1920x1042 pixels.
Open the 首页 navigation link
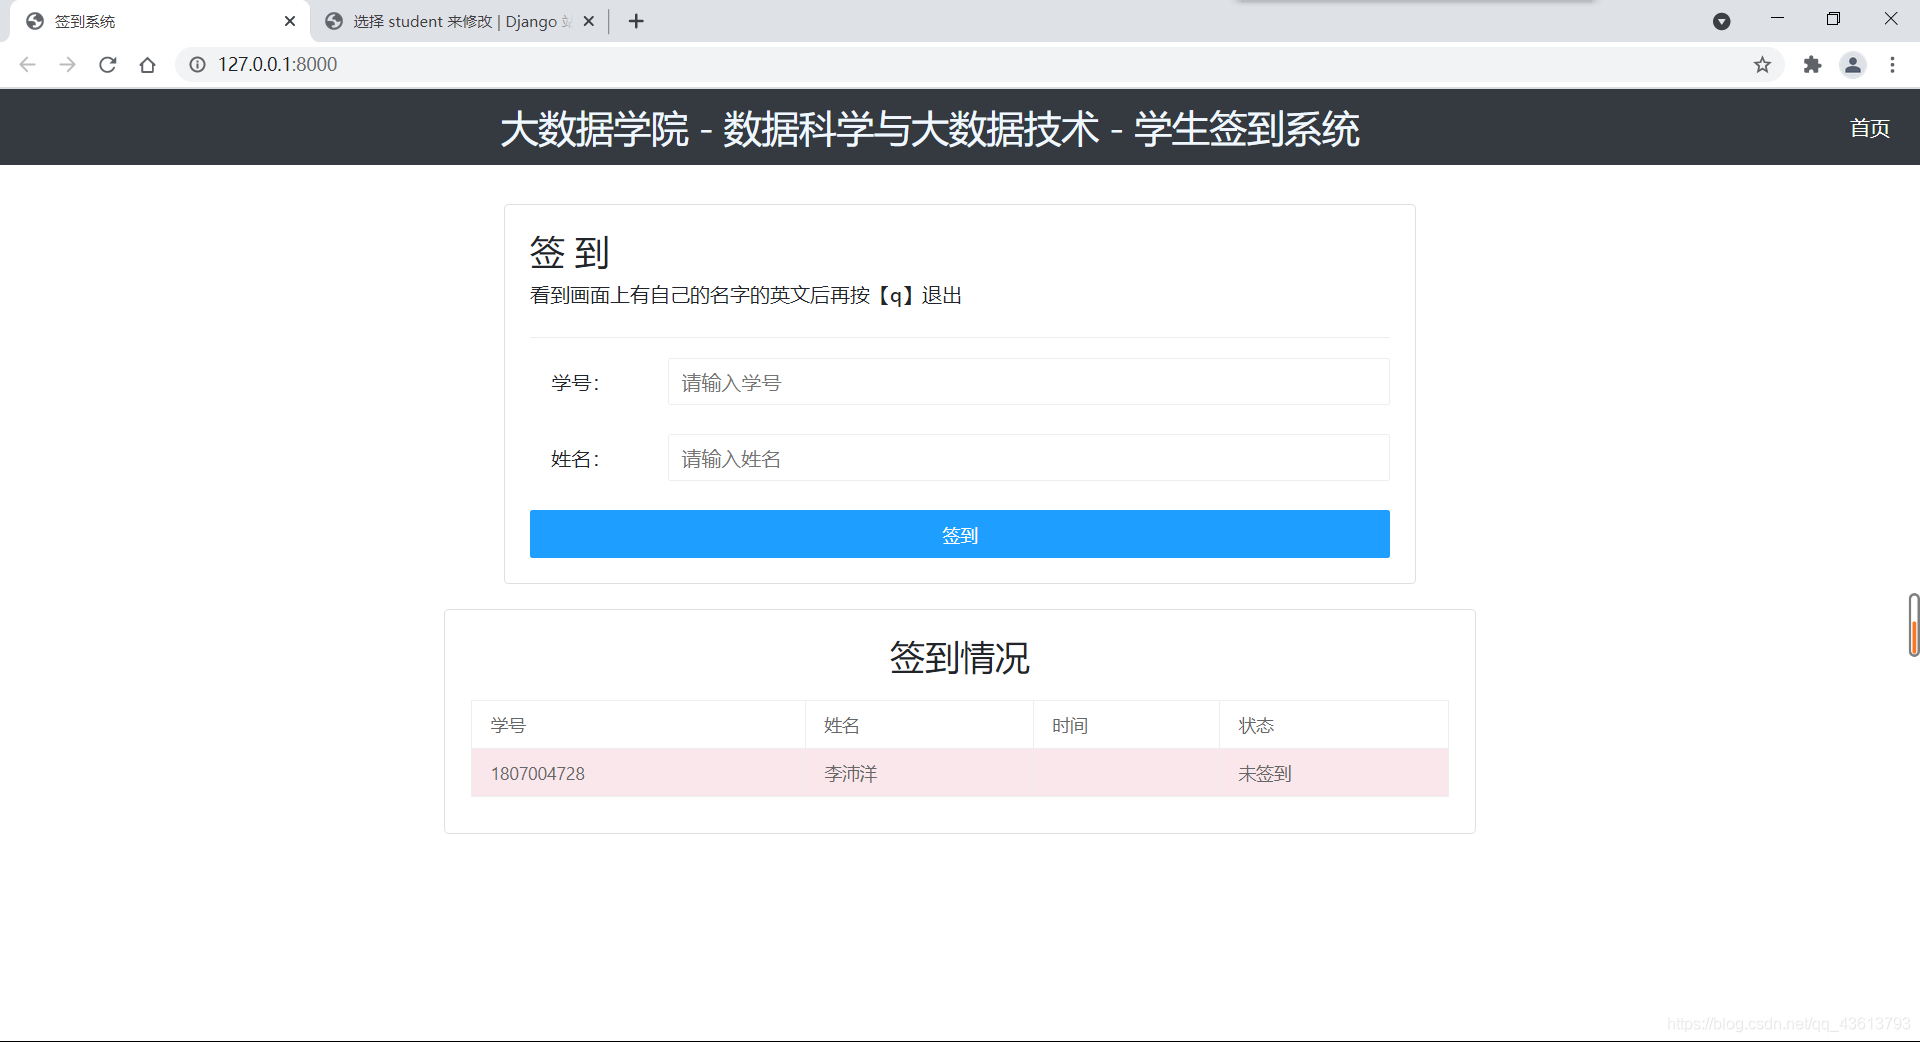point(1869,128)
